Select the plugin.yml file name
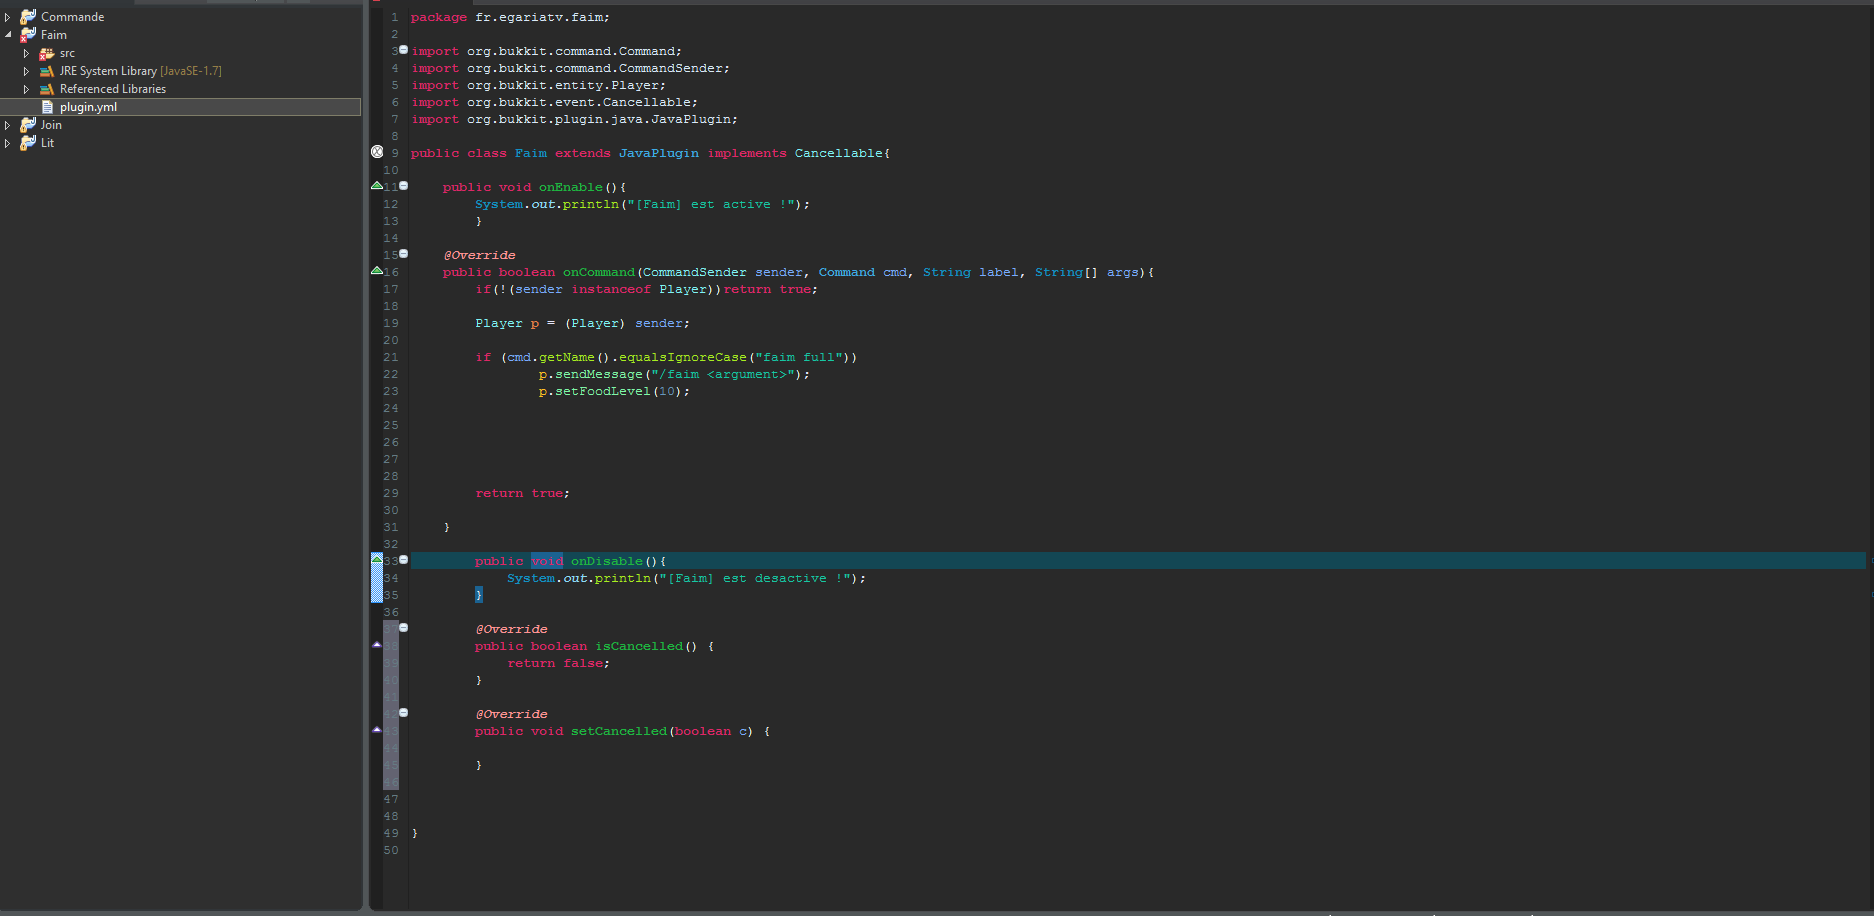 (88, 107)
